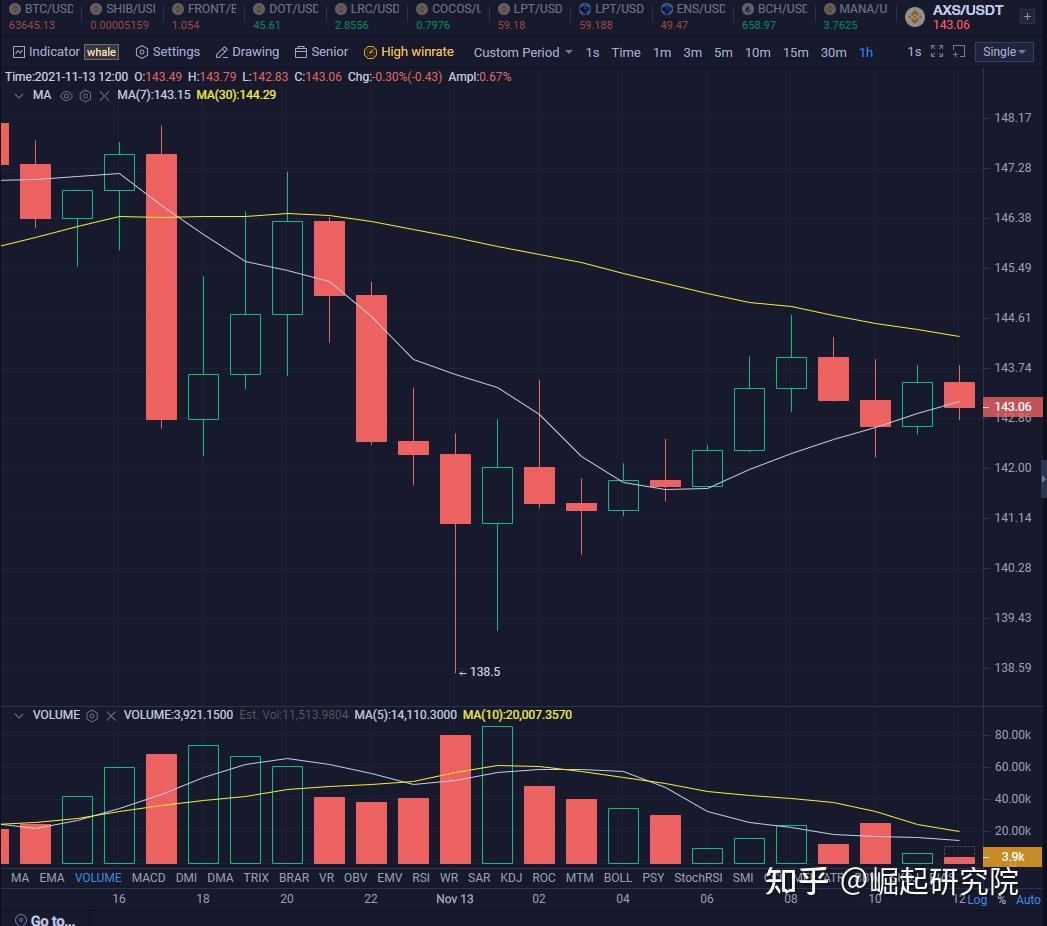Click the screenshot icon beside fullscreen
Screen dimensions: 1047x926
pyautogui.click(x=961, y=51)
